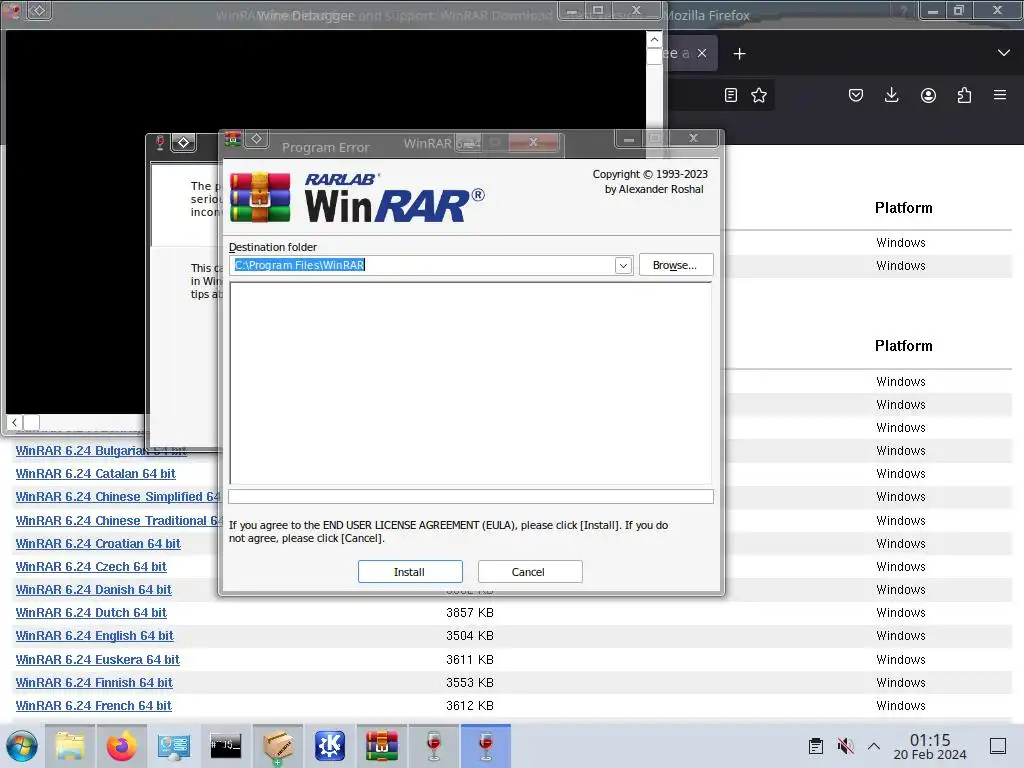Click the scroll-up arrow in Wine Debugger
This screenshot has width=1024, height=768.
pyautogui.click(x=654, y=40)
